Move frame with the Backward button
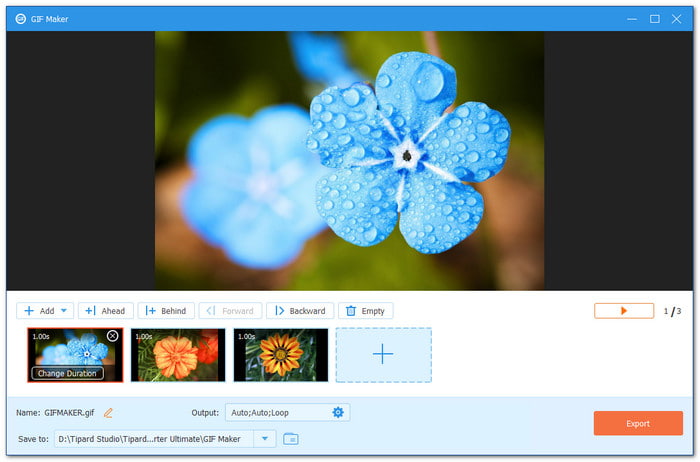 pos(300,311)
